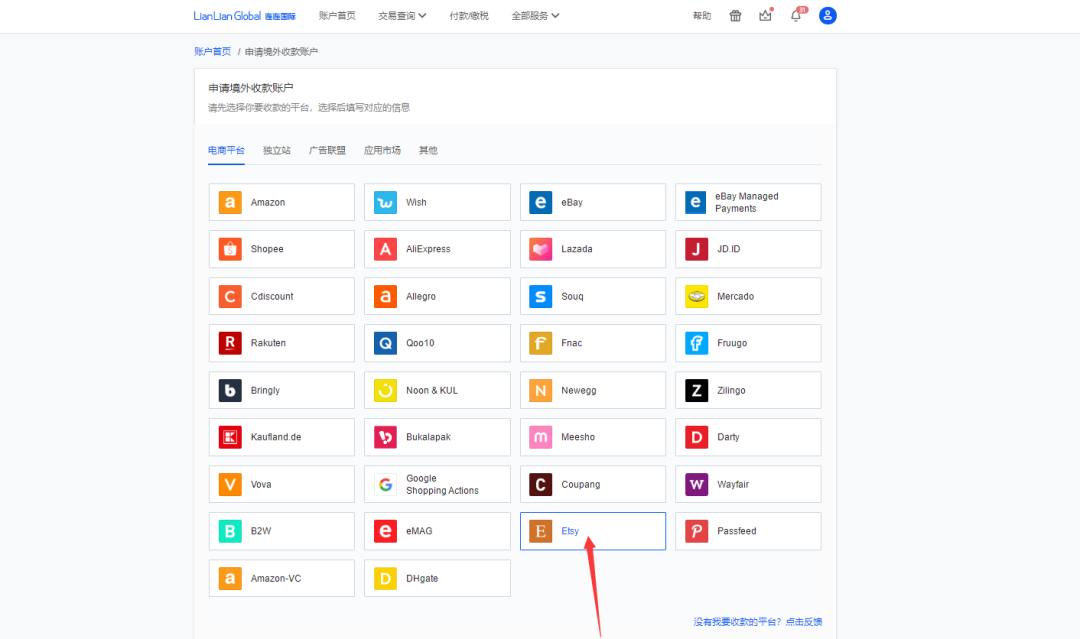Expand the 交易查询 dropdown menu
The height and width of the screenshot is (639, 1080).
tap(402, 15)
